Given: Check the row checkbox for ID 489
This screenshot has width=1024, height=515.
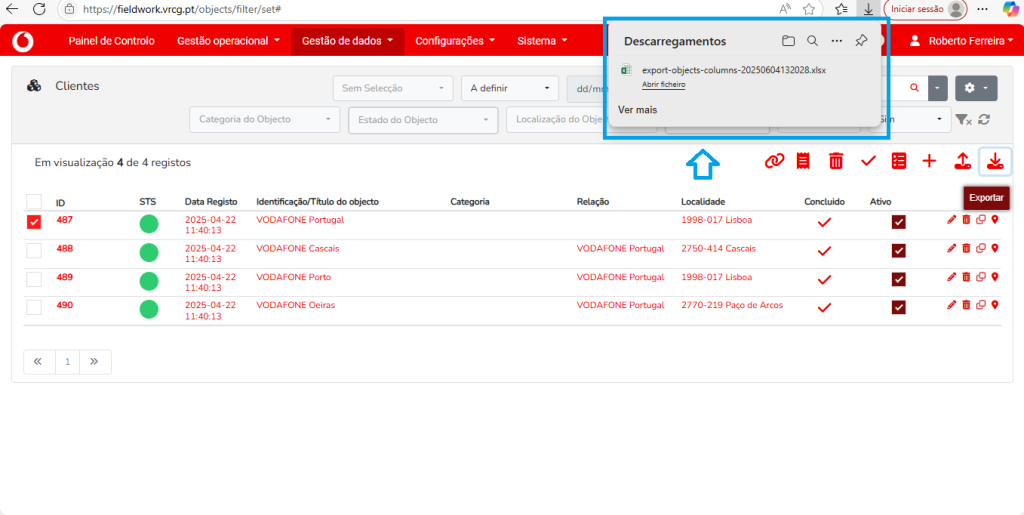Looking at the screenshot, I should 34,279.
